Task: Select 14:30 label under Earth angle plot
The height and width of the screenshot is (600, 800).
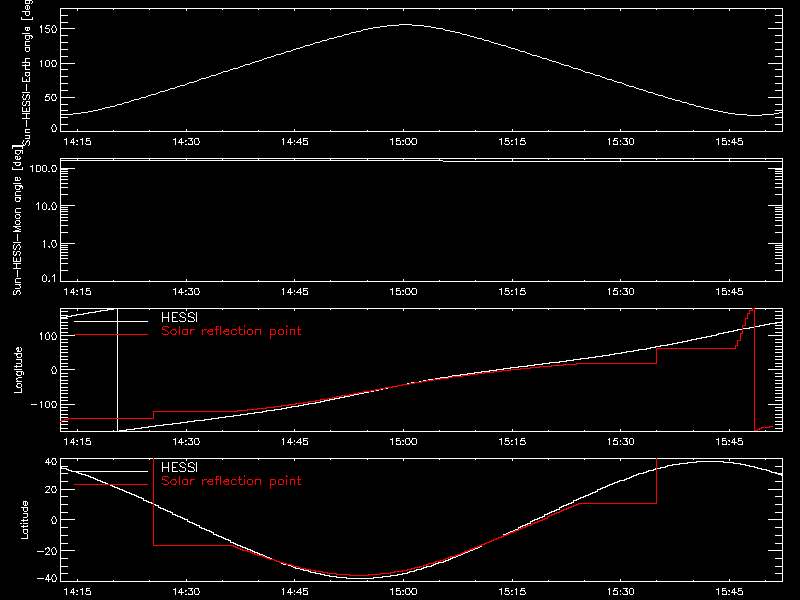Action: (186, 142)
